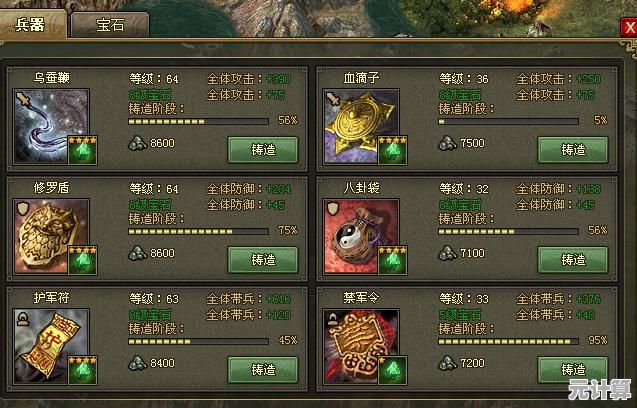The image size is (637, 408).
Task: Open the green gem slot on 八卦袋
Action: pos(392,260)
